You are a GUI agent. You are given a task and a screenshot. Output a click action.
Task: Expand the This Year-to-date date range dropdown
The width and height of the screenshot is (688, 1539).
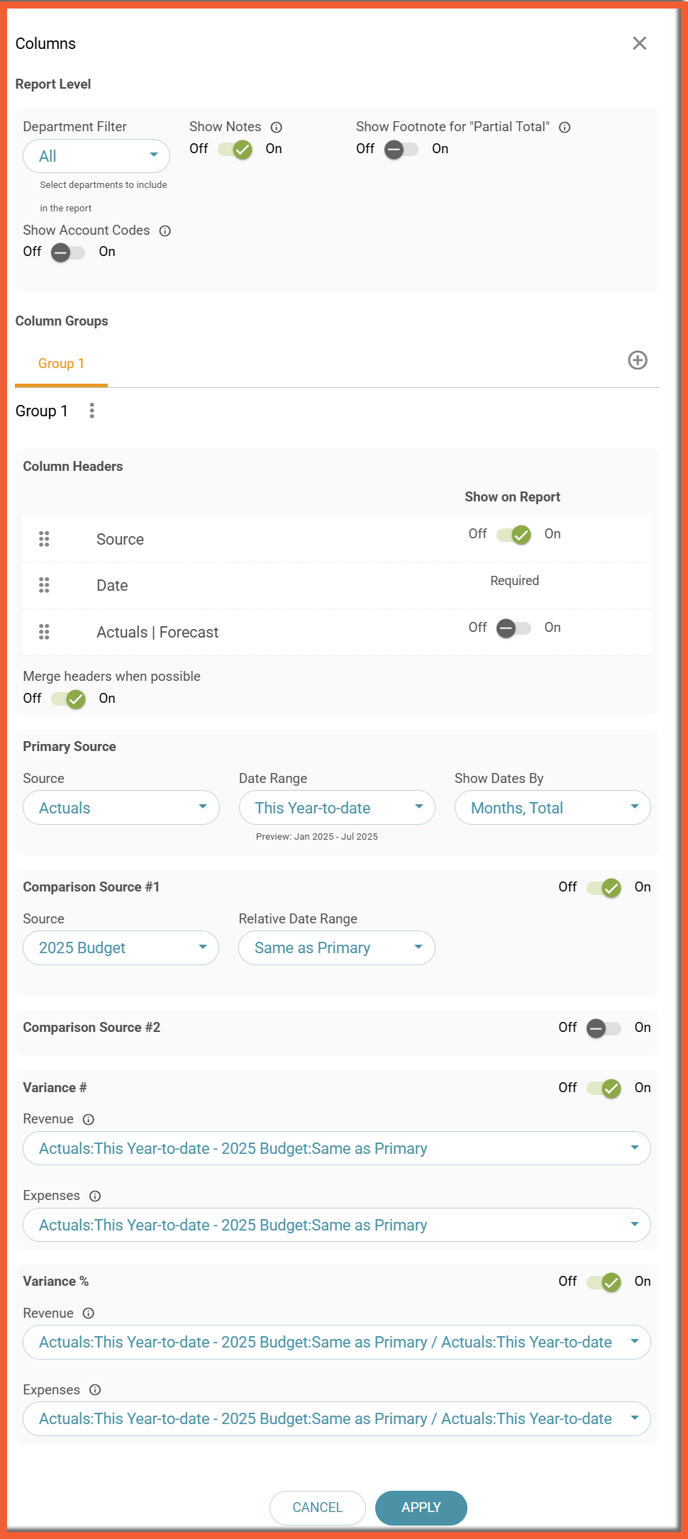click(337, 808)
